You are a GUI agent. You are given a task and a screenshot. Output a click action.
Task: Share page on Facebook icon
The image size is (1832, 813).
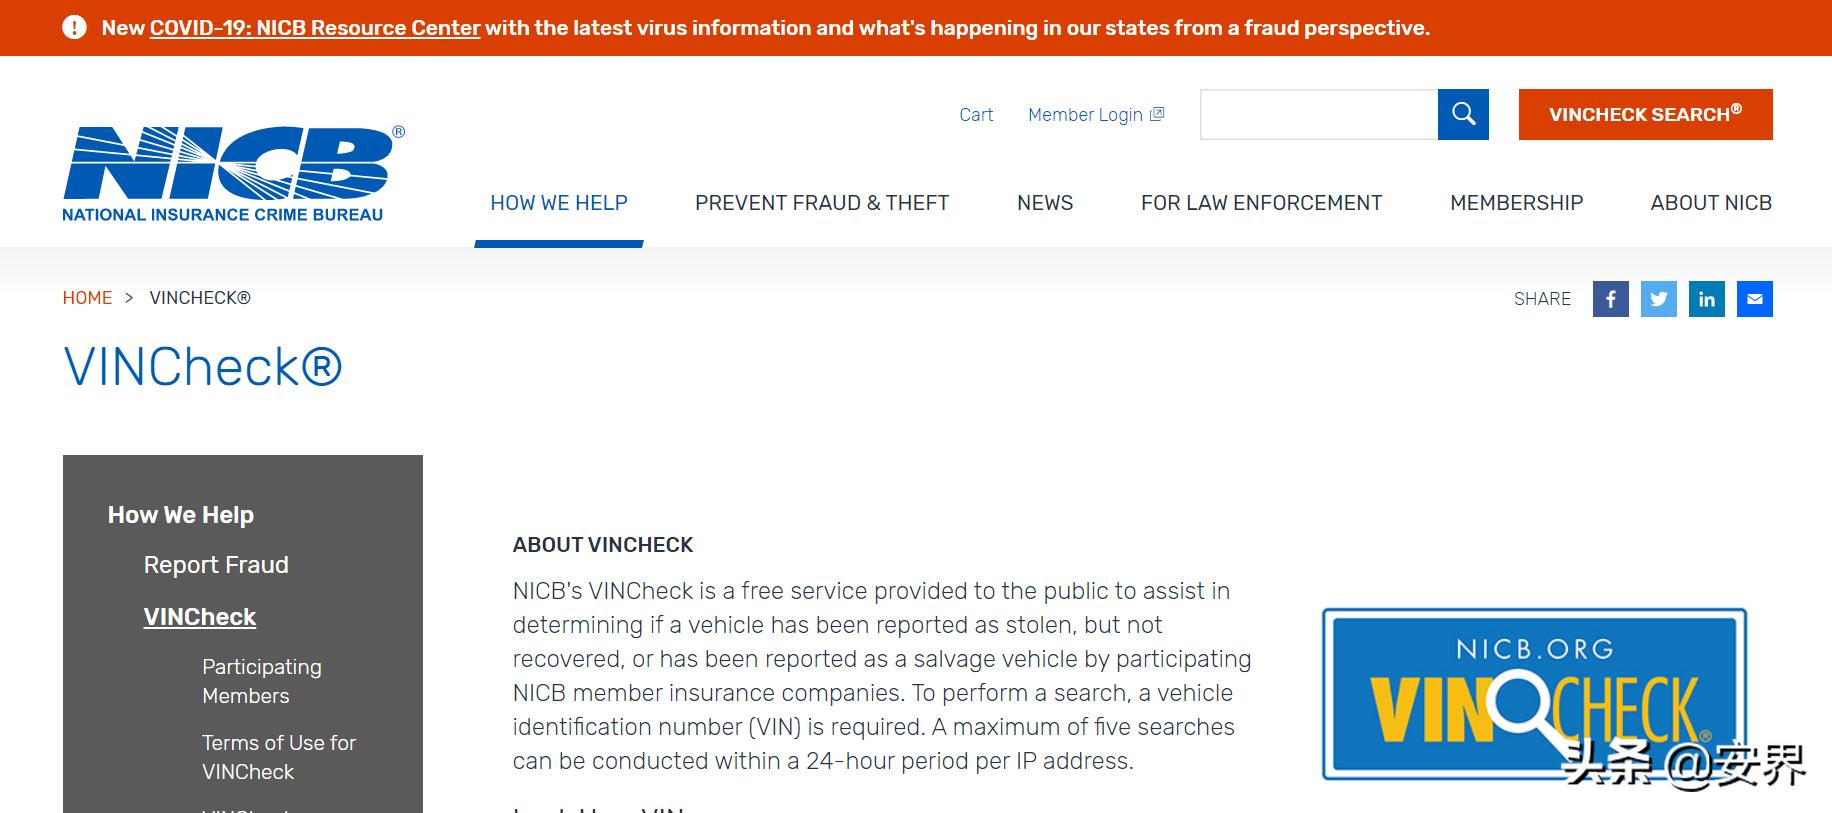(1610, 299)
